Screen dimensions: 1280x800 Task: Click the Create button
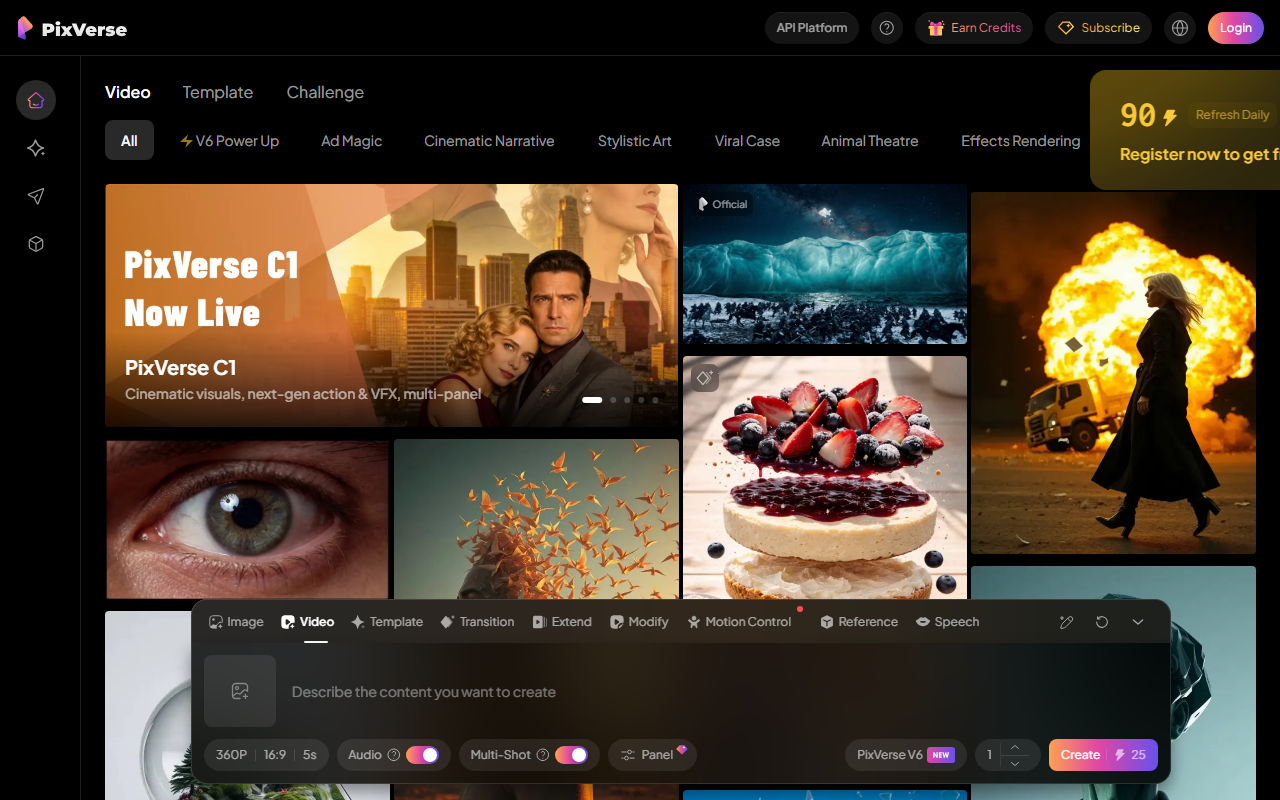tap(1103, 755)
